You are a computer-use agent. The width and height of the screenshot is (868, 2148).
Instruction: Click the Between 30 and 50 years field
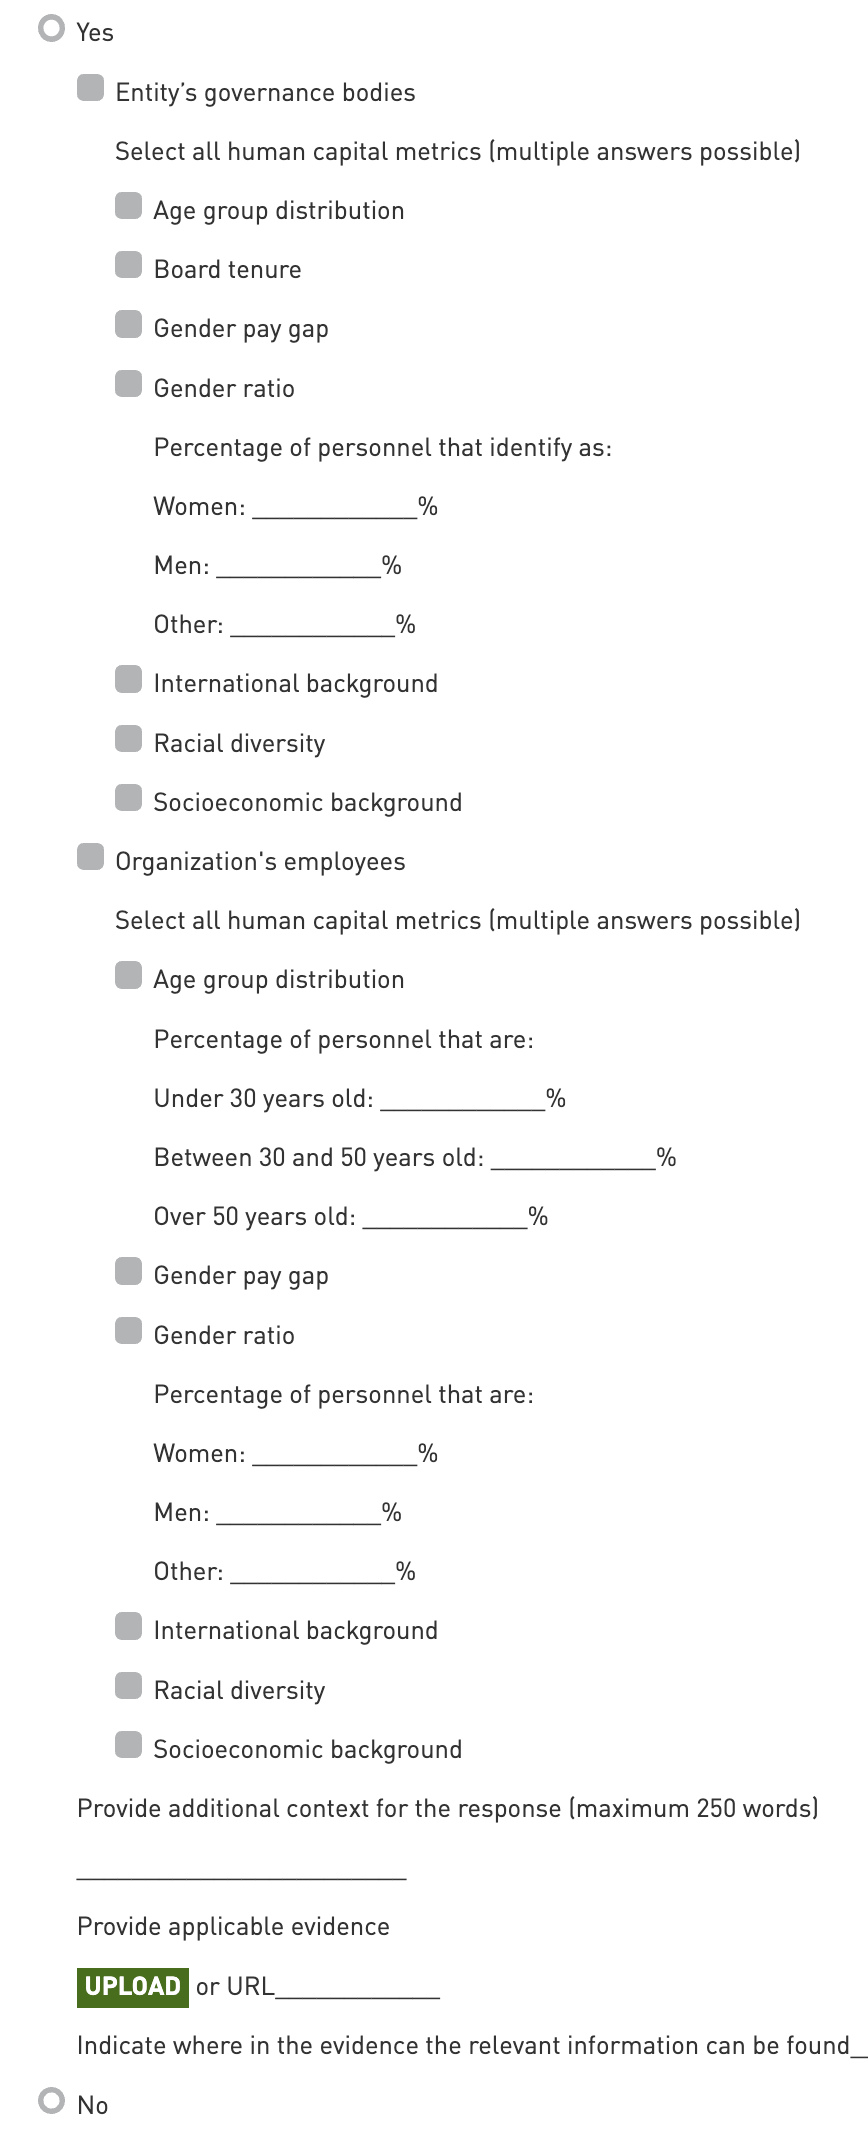pyautogui.click(x=573, y=1157)
